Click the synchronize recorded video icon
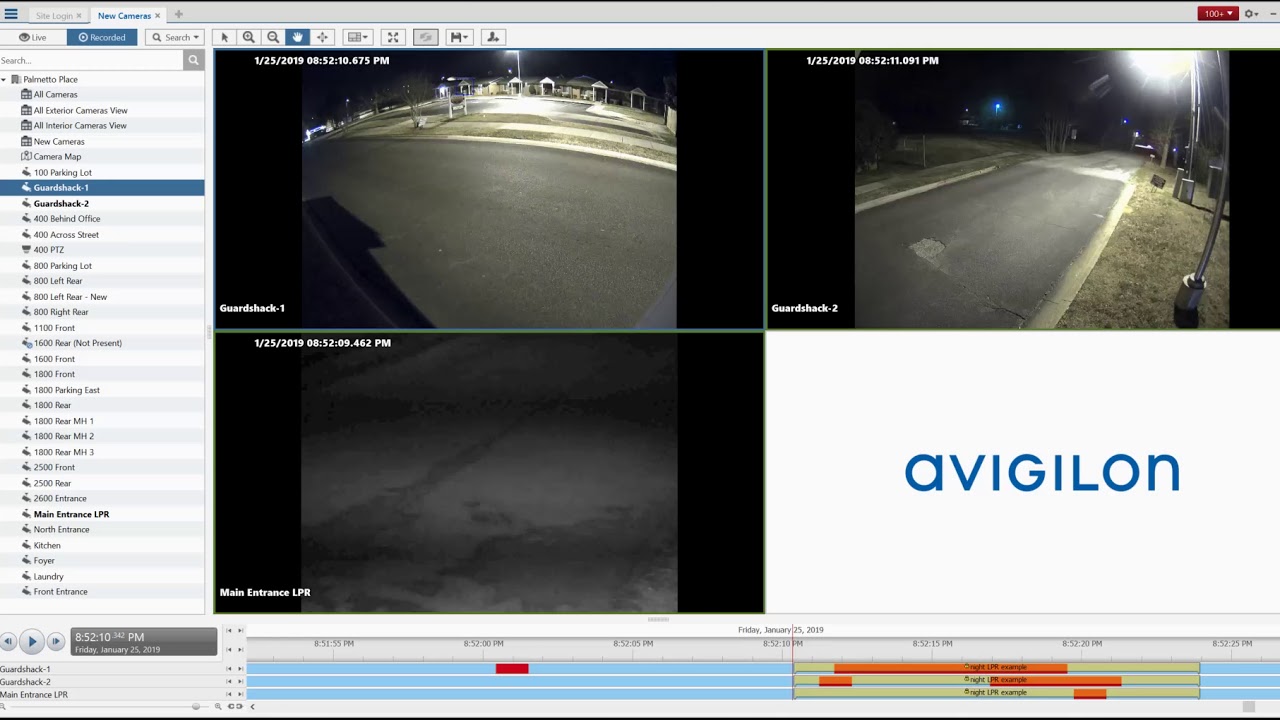The height and width of the screenshot is (720, 1280). [x=426, y=37]
